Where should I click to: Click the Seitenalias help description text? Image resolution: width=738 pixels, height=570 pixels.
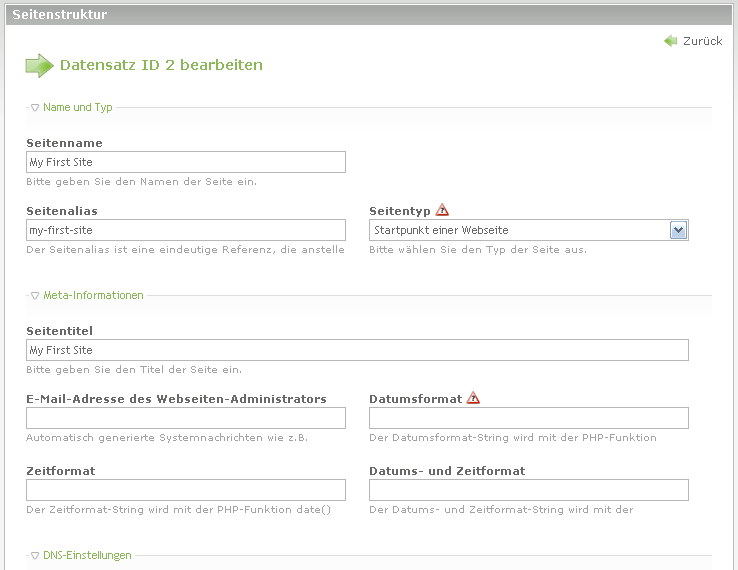[x=185, y=250]
